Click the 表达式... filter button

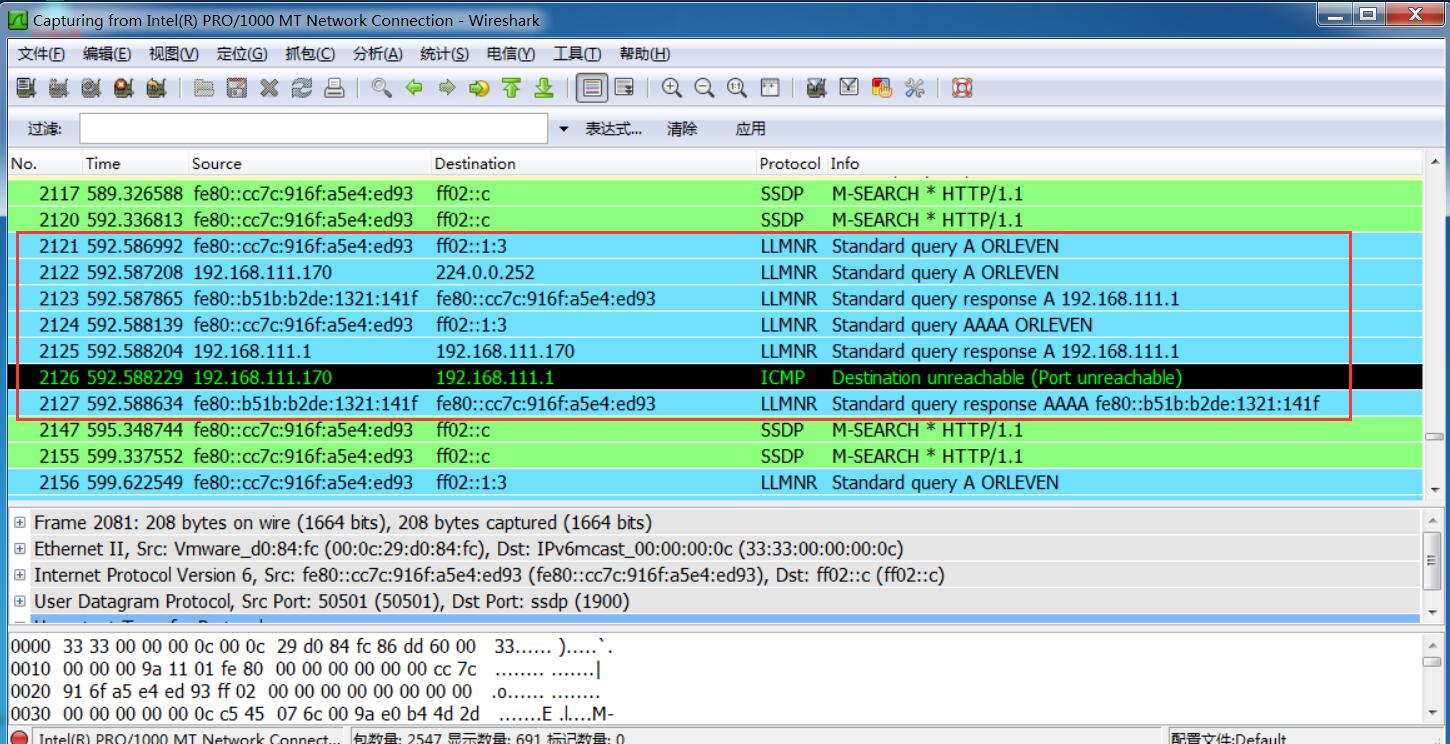coord(613,129)
